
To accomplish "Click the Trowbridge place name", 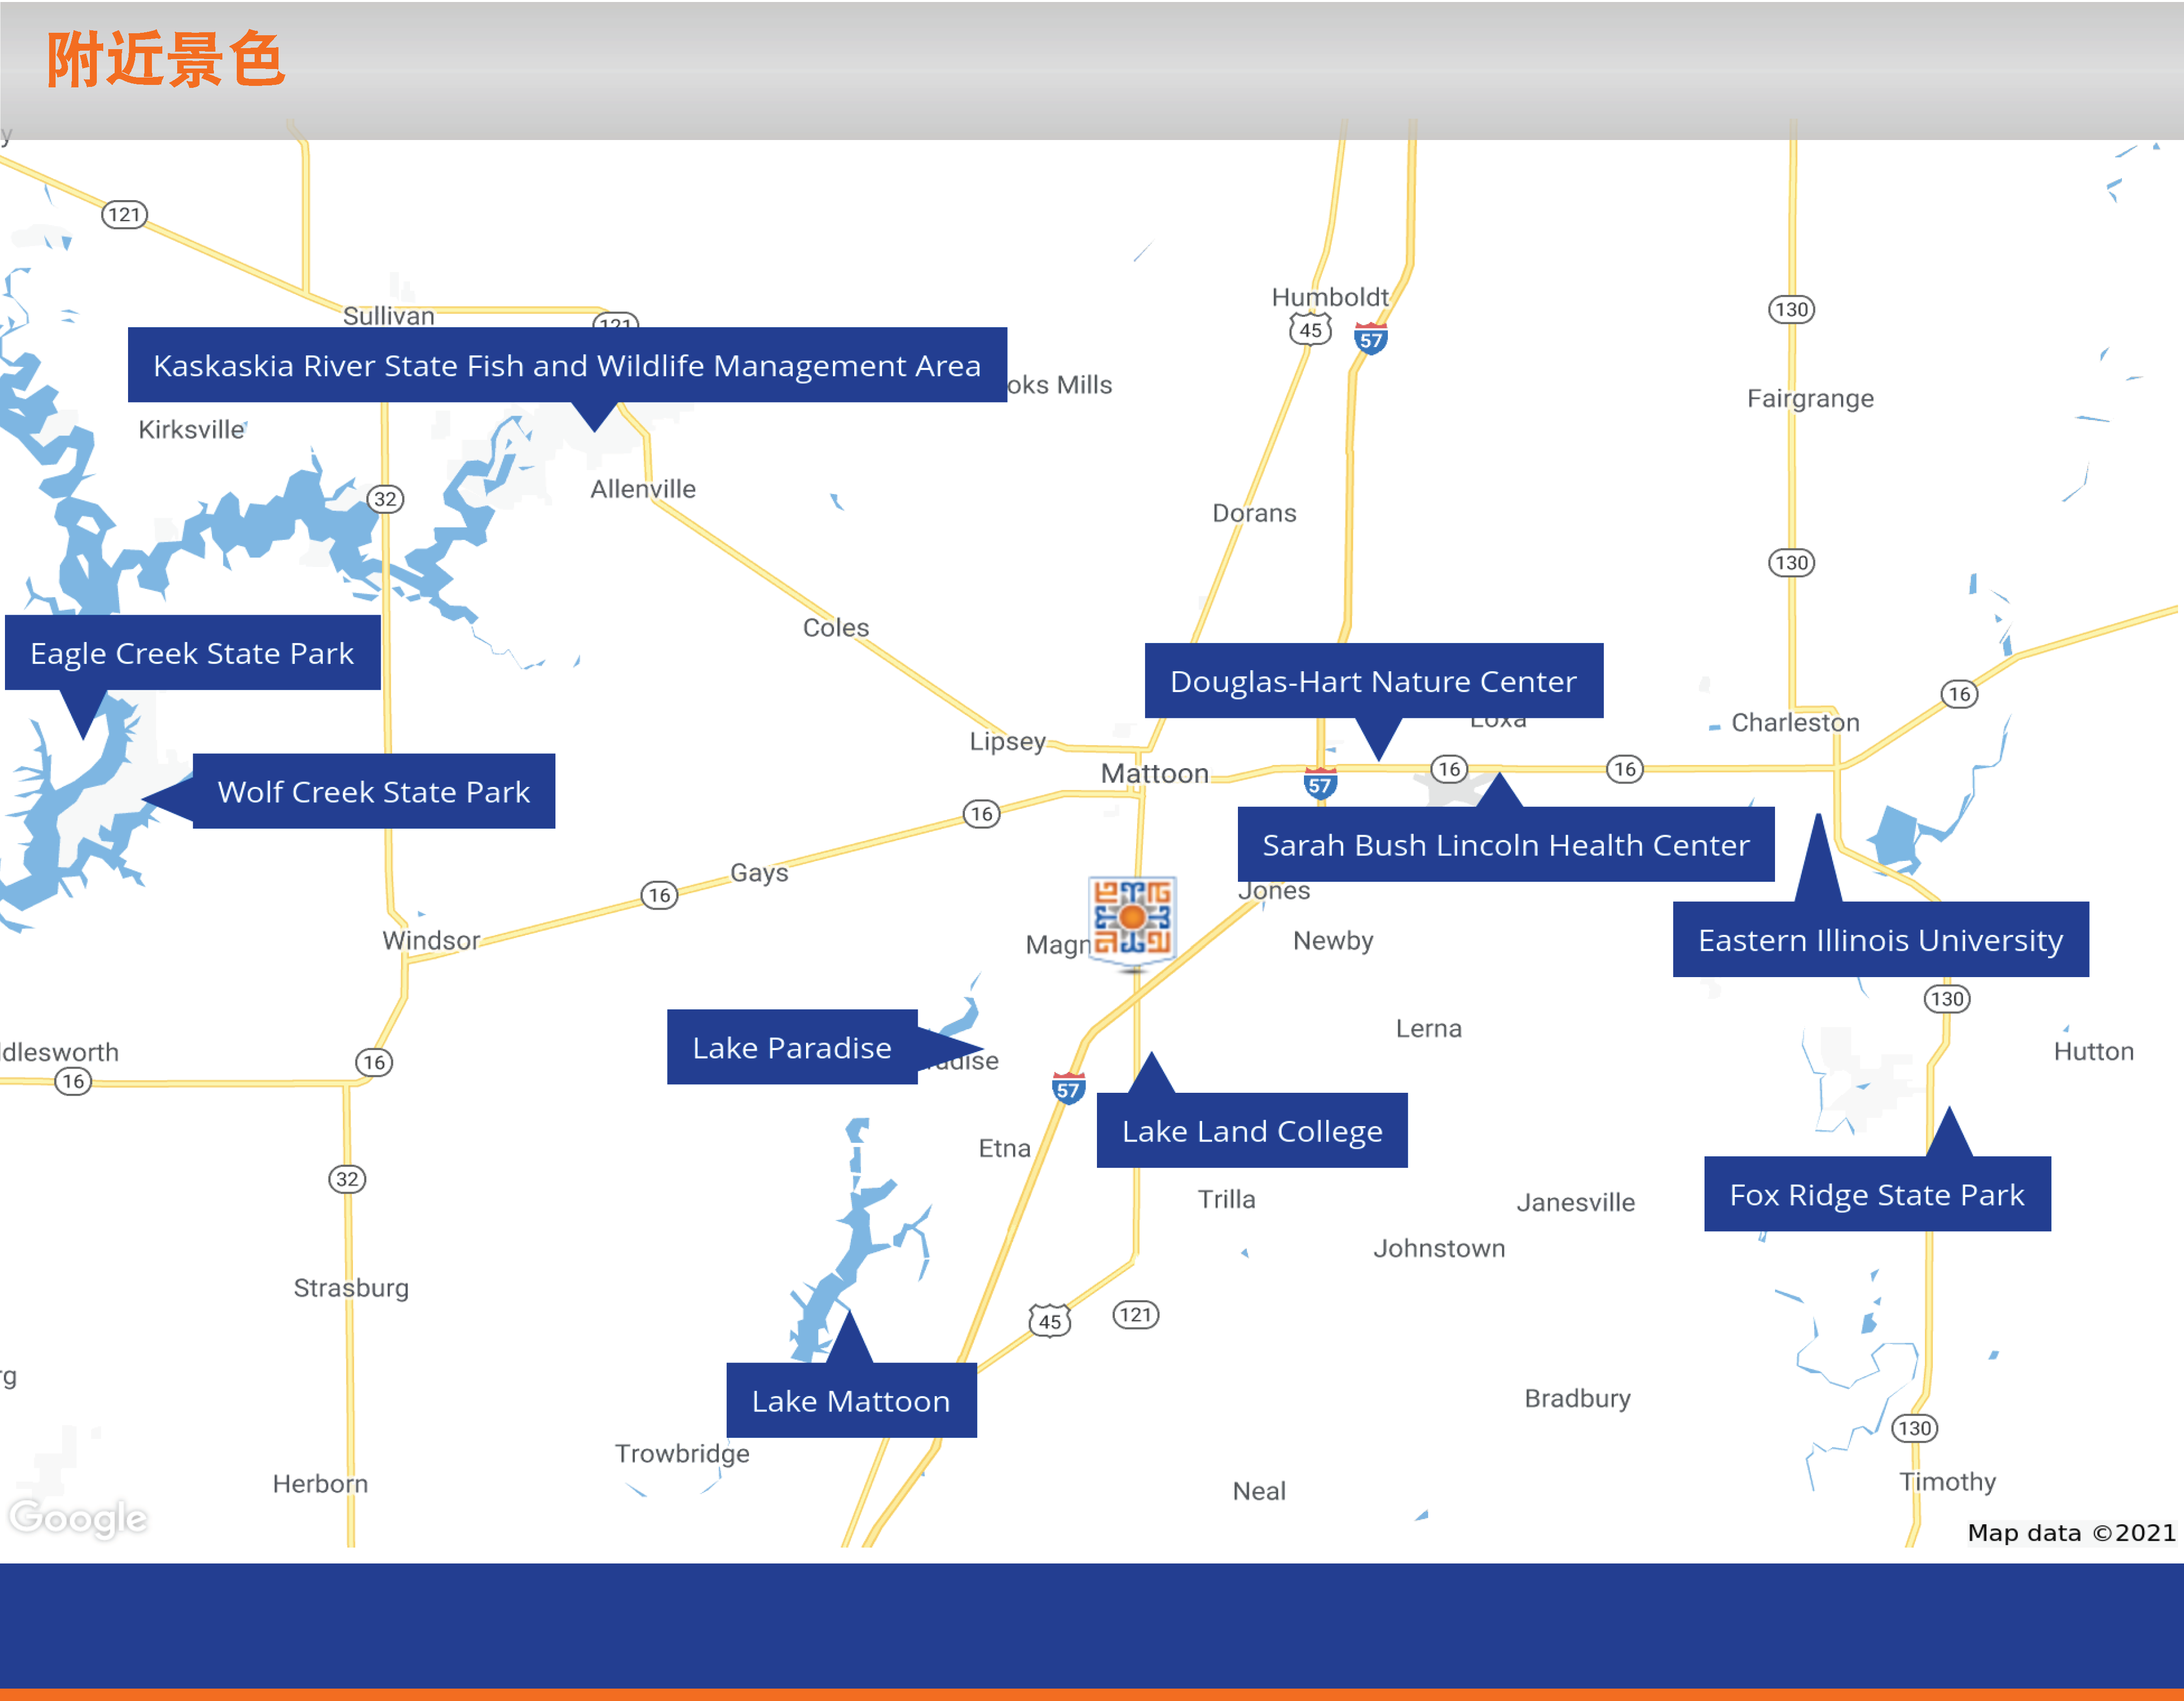I will click(x=682, y=1453).
